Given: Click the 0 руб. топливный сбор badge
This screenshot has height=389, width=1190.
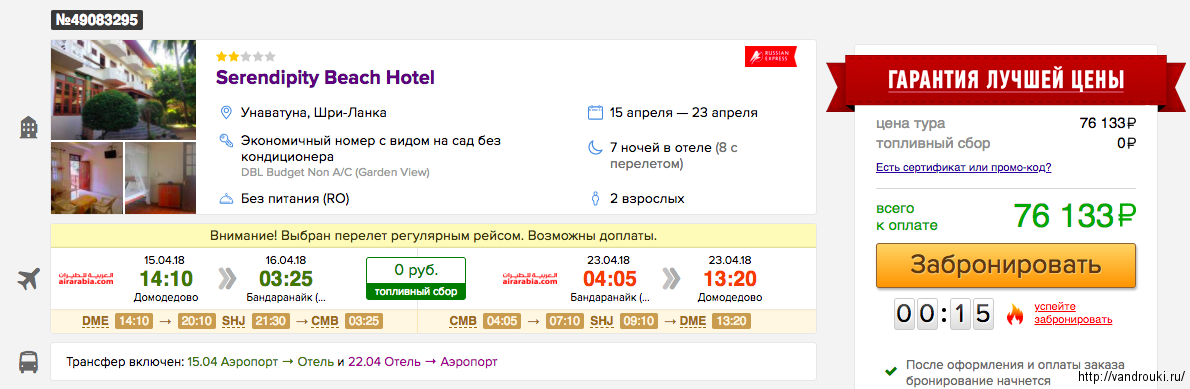Looking at the screenshot, I should tap(415, 278).
